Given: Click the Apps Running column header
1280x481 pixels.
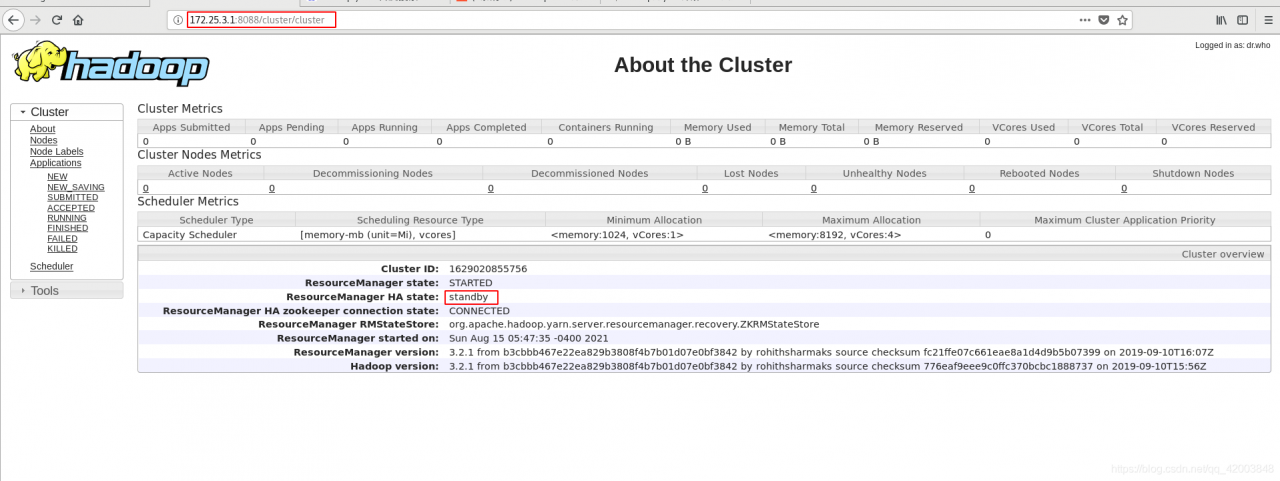Looking at the screenshot, I should click(x=384, y=127).
